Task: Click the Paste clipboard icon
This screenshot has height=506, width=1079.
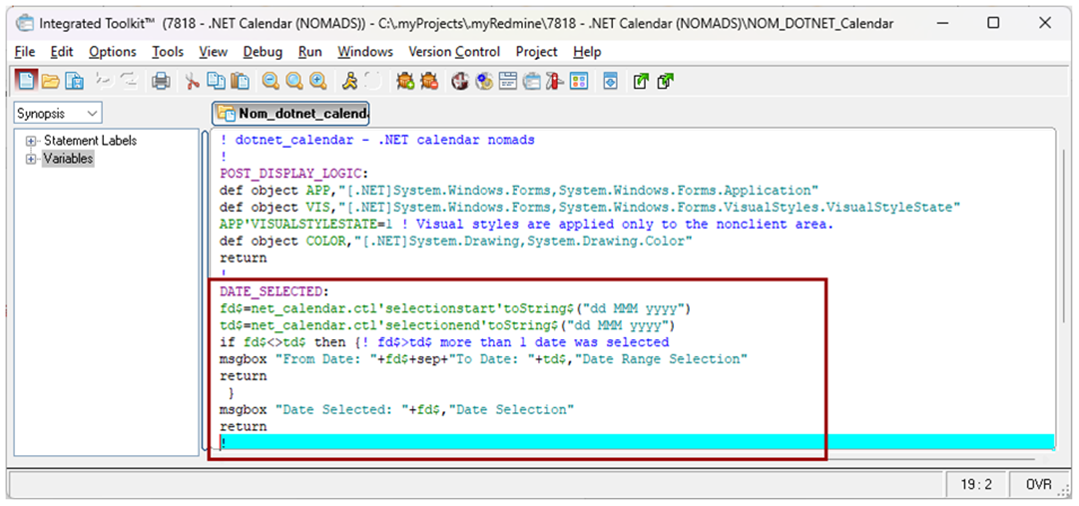Action: 239,81
